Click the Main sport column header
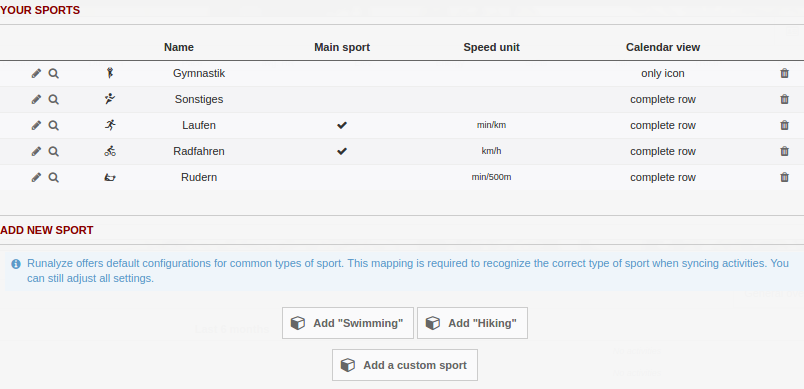Screen dimensions: 804x389 [342, 47]
